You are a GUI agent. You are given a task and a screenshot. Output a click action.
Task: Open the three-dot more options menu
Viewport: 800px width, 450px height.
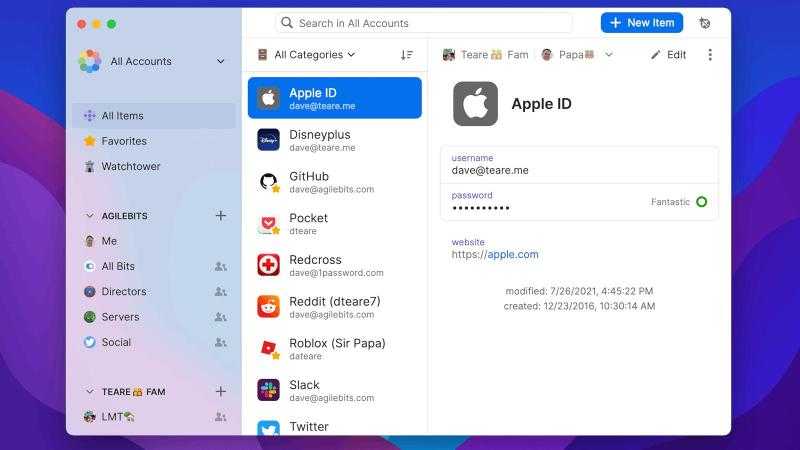[710, 55]
